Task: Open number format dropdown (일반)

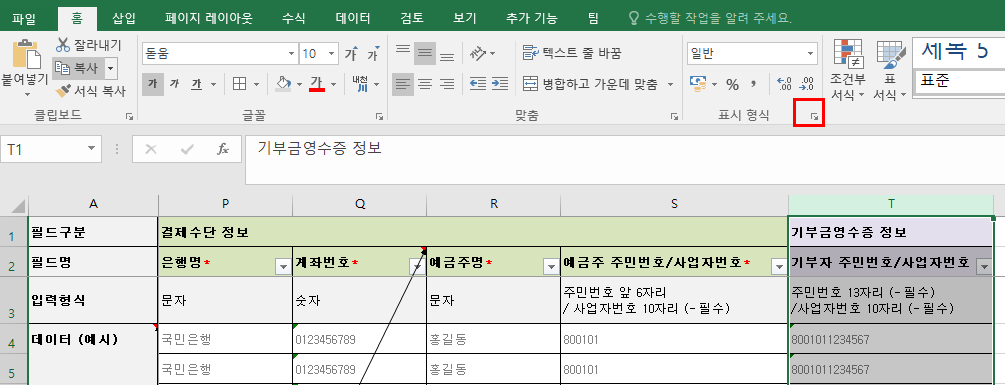Action: click(x=811, y=54)
